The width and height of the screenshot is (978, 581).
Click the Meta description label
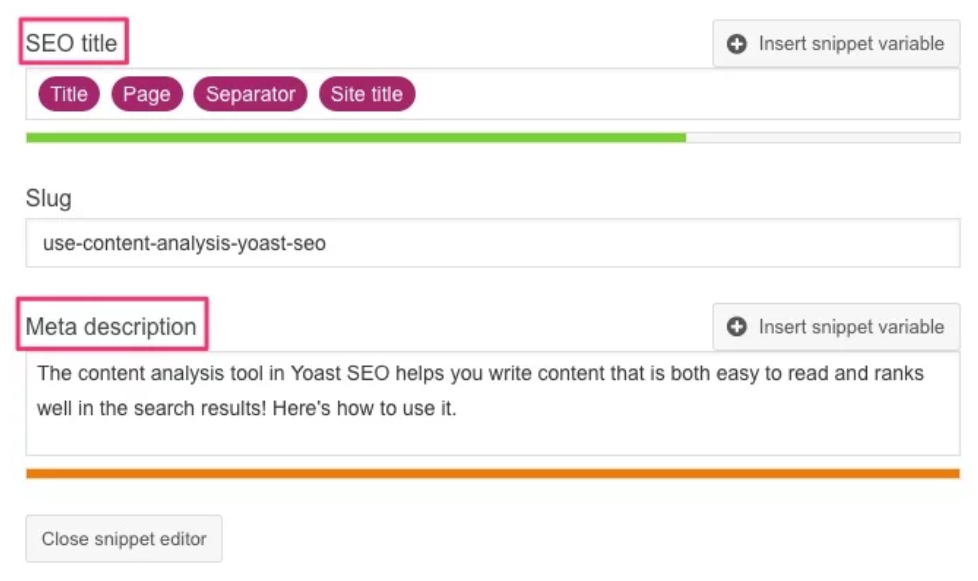[111, 326]
